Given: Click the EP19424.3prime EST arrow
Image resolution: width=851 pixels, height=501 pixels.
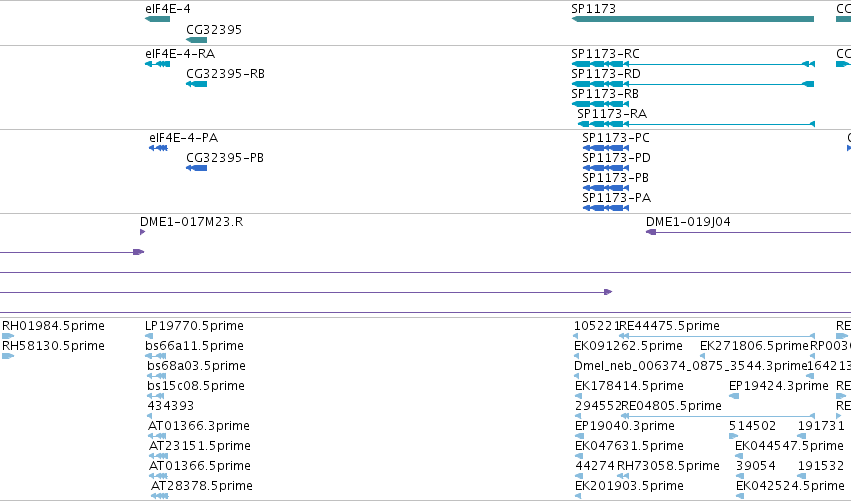Looking at the screenshot, I should click(734, 396).
